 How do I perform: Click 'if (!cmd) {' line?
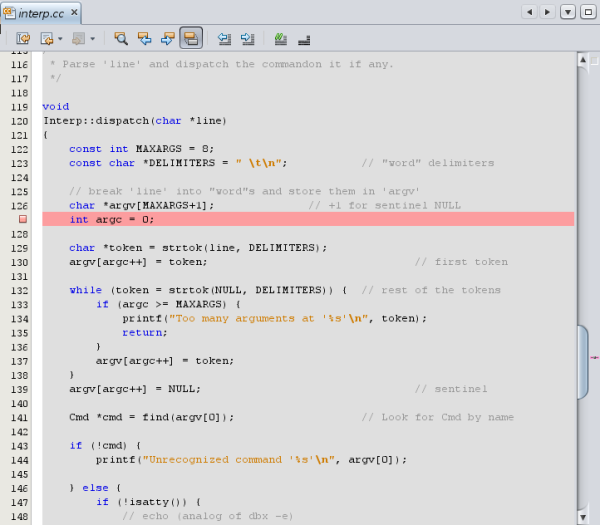(x=105, y=445)
